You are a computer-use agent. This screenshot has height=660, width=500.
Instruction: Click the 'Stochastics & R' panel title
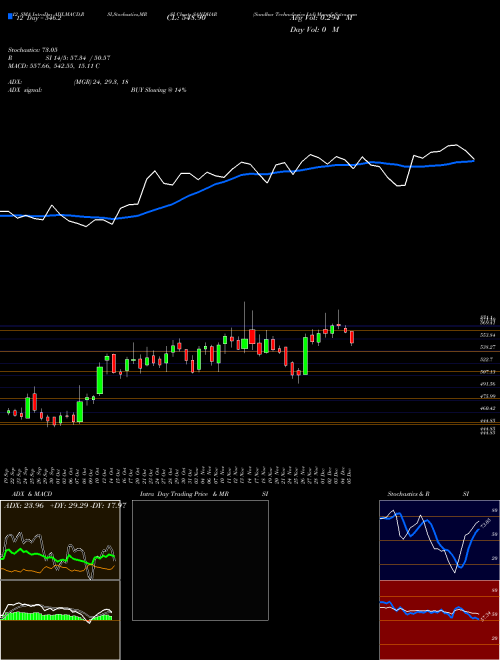(x=409, y=494)
